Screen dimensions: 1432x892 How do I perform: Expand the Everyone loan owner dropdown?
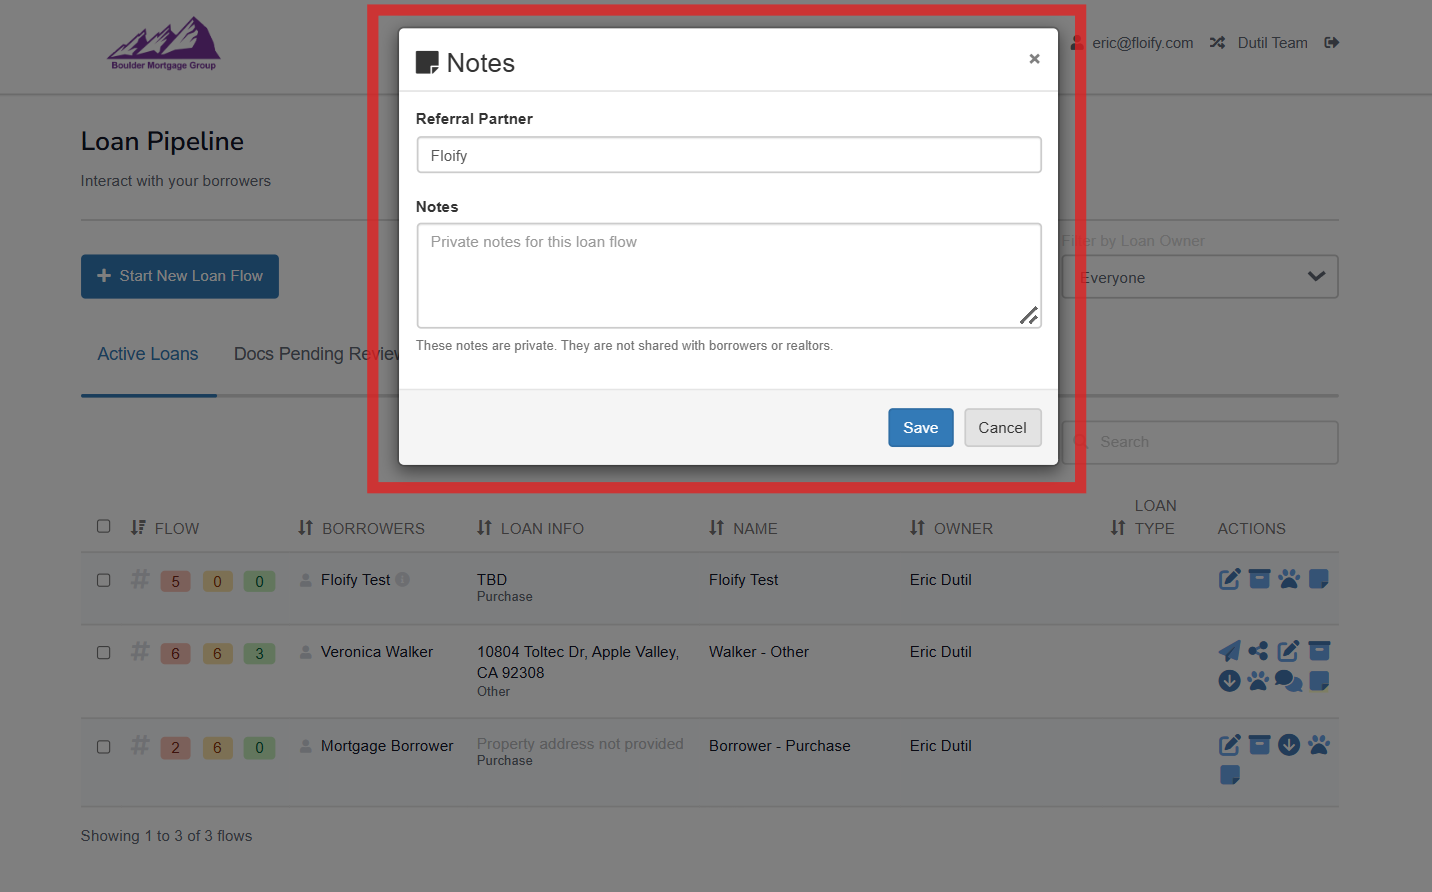pos(1200,277)
